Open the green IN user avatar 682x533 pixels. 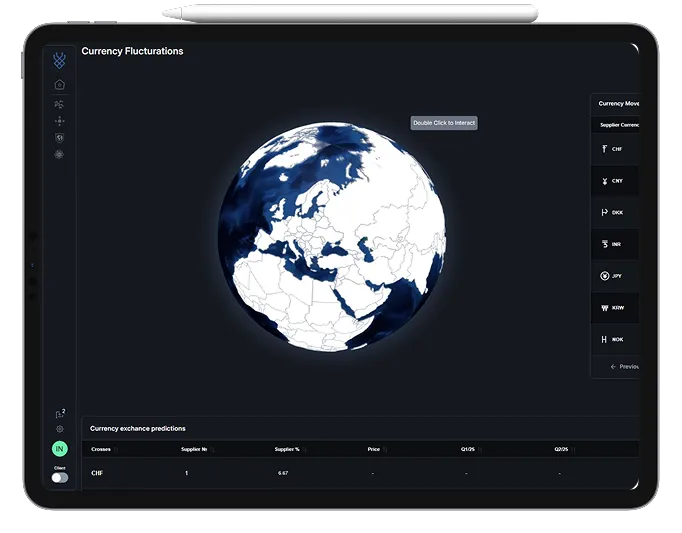click(60, 449)
